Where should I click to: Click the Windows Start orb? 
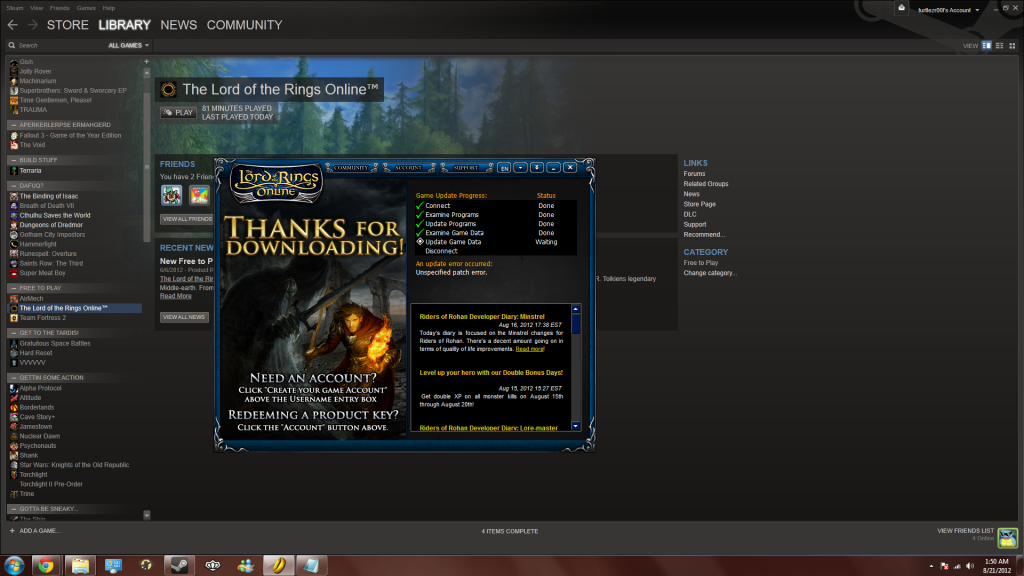tap(14, 565)
